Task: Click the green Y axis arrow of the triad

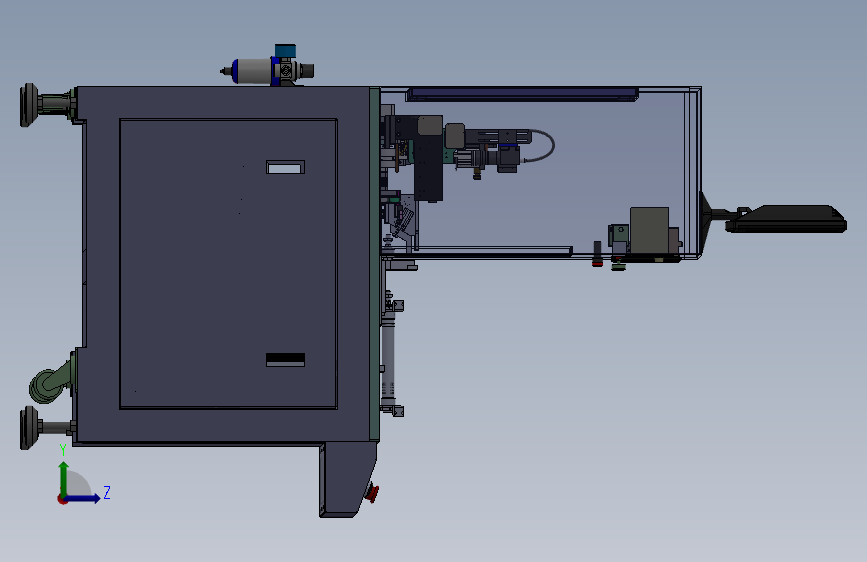Action: [x=64, y=478]
